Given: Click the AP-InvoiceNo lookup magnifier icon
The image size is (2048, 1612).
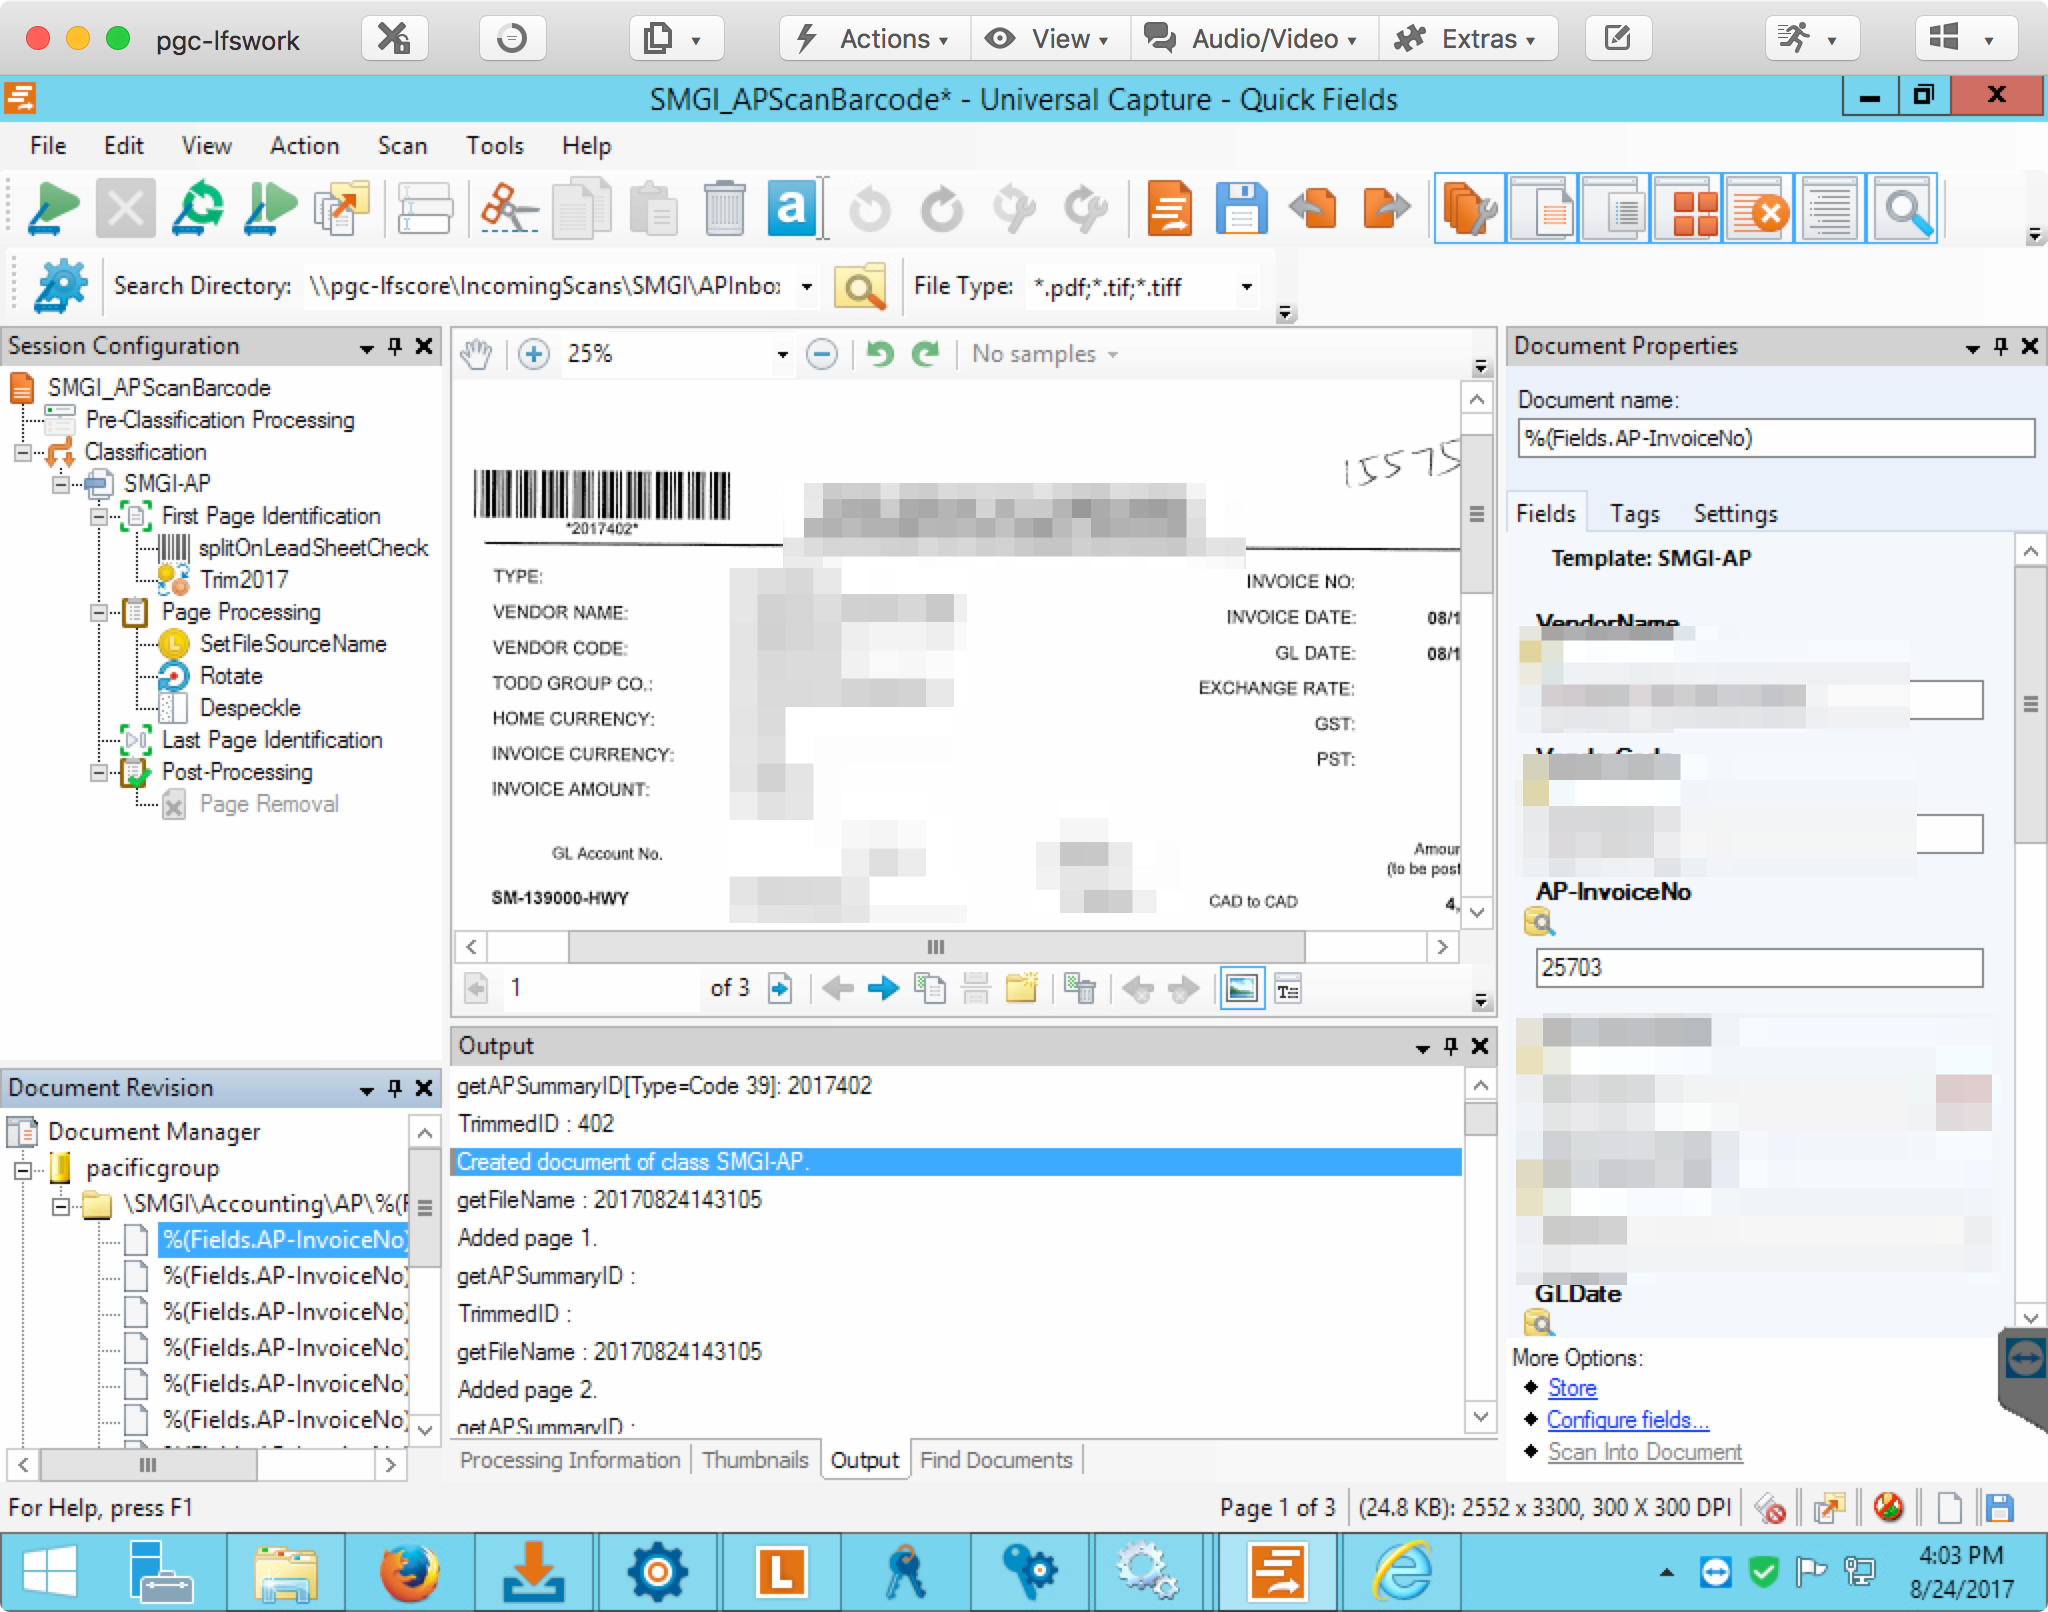Looking at the screenshot, I should (x=1538, y=921).
